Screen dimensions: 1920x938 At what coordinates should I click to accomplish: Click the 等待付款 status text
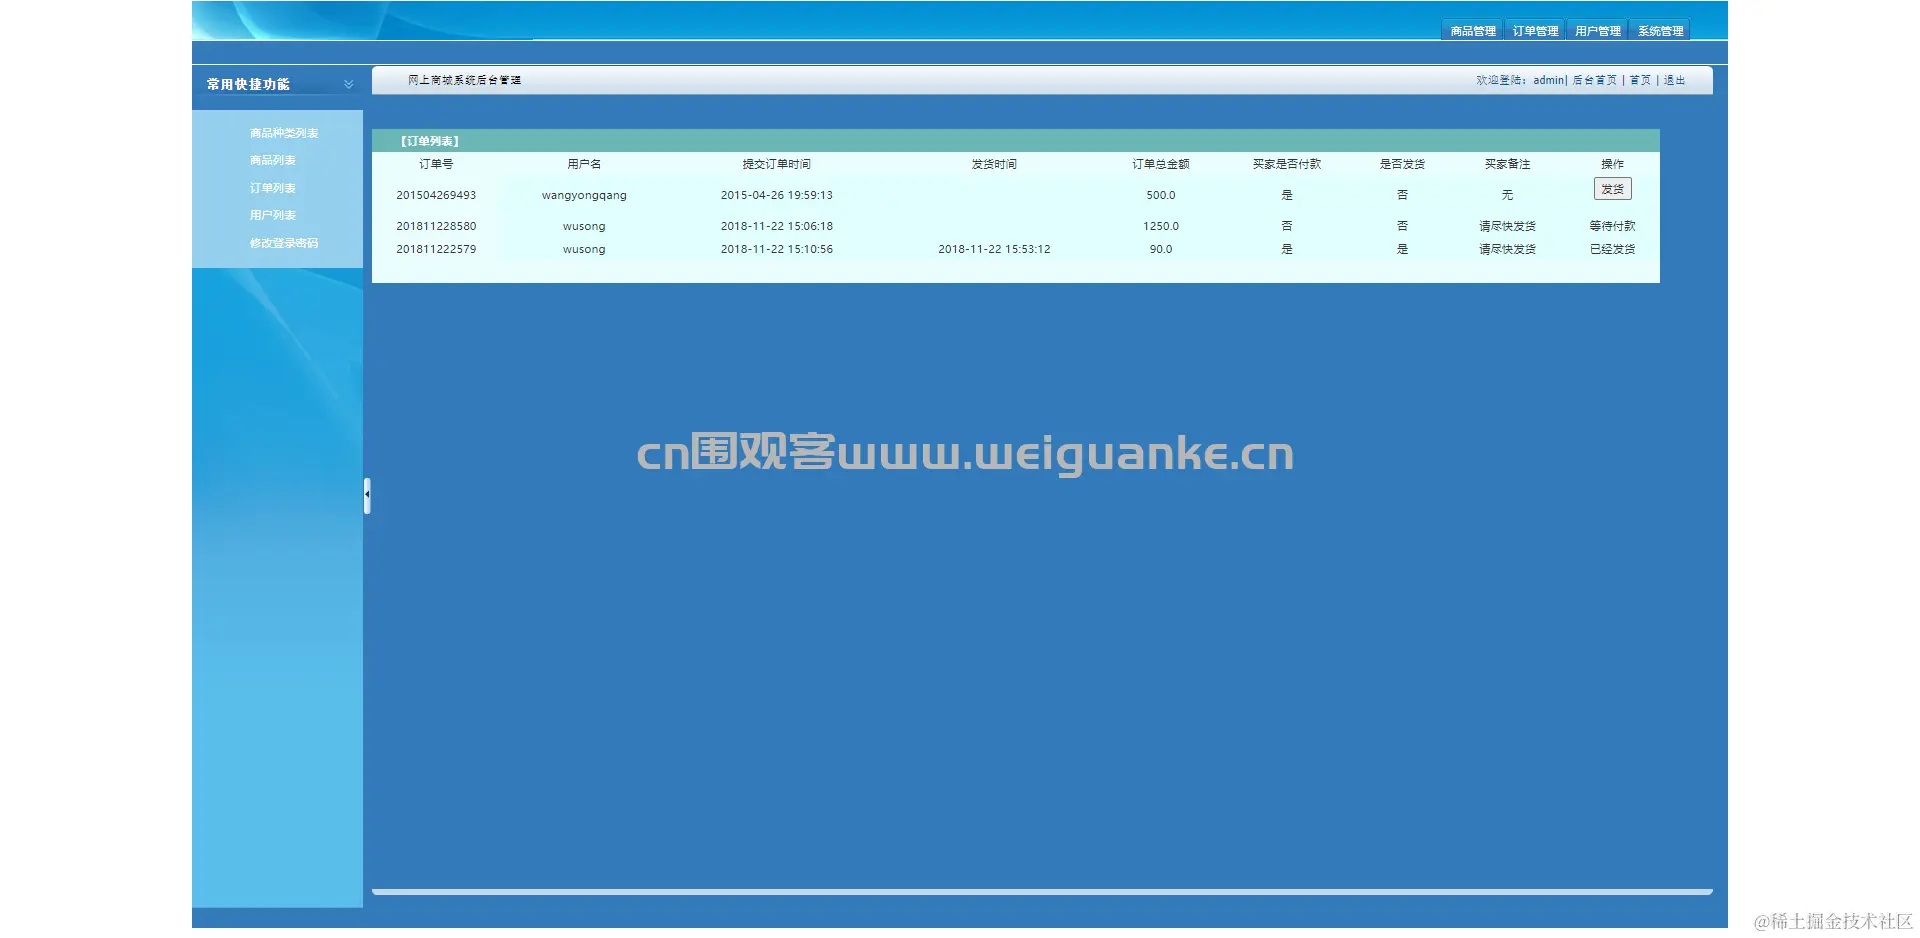pyautogui.click(x=1612, y=226)
